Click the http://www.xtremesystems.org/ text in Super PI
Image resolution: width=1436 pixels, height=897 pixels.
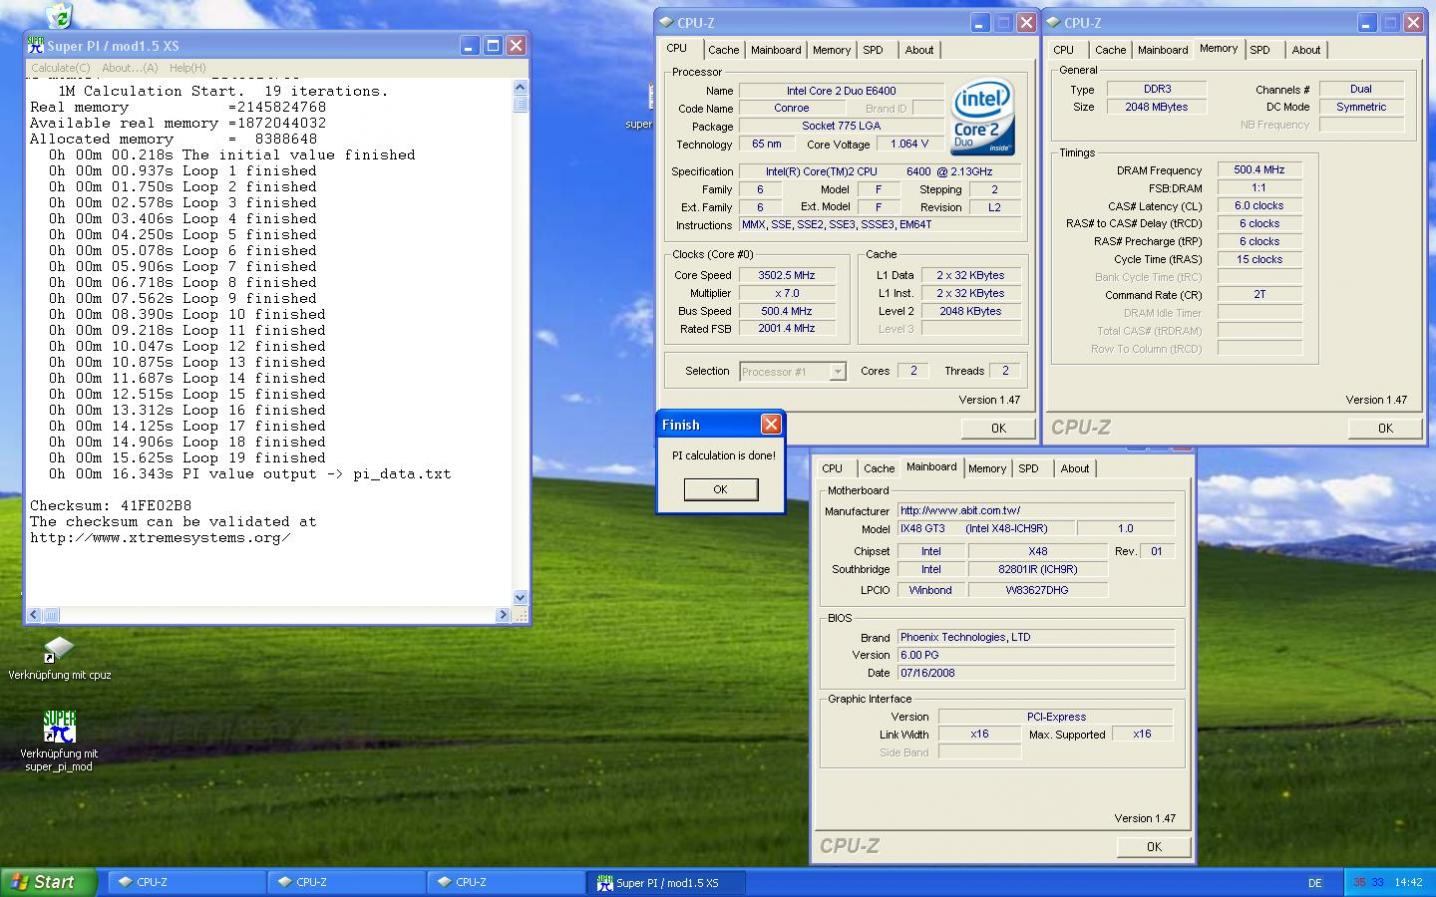tap(160, 538)
